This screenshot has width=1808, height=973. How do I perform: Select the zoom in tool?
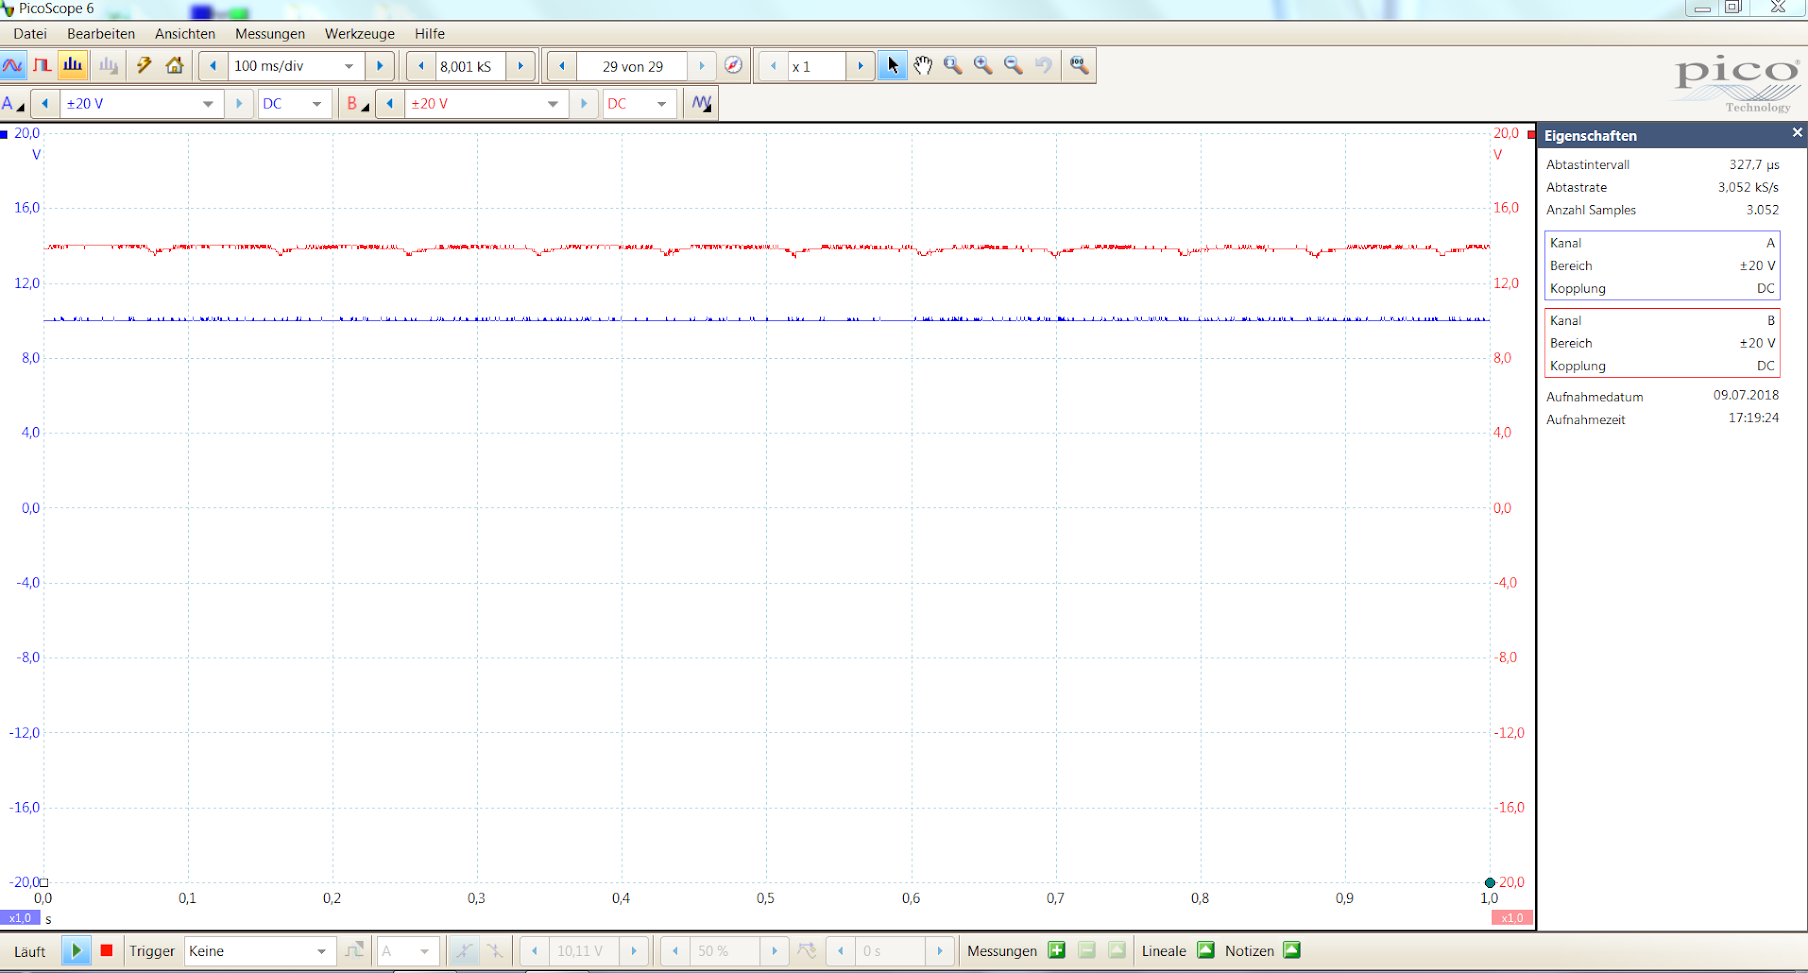[984, 66]
